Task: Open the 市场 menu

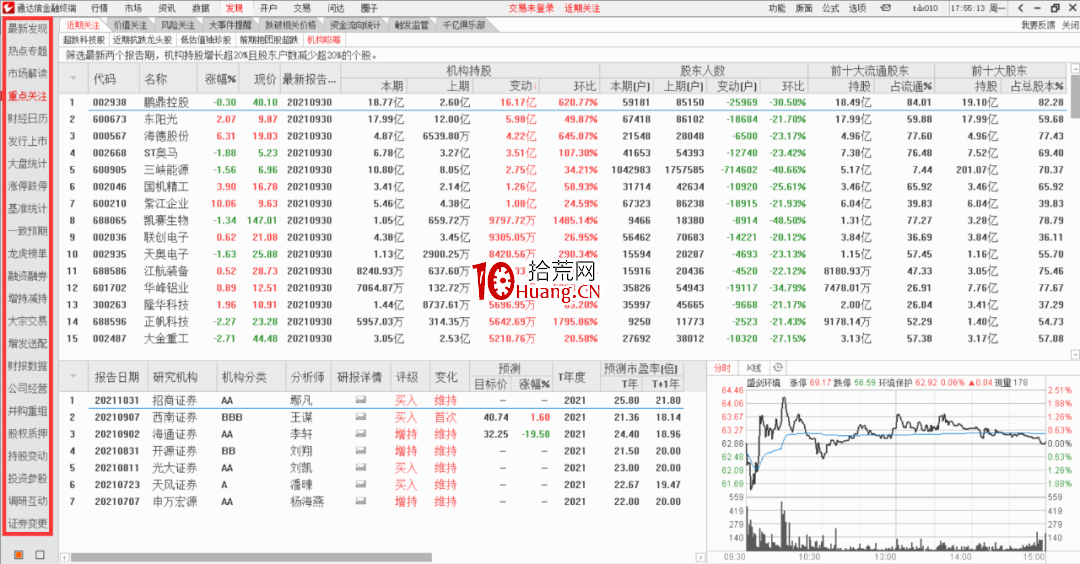Action: [134, 8]
